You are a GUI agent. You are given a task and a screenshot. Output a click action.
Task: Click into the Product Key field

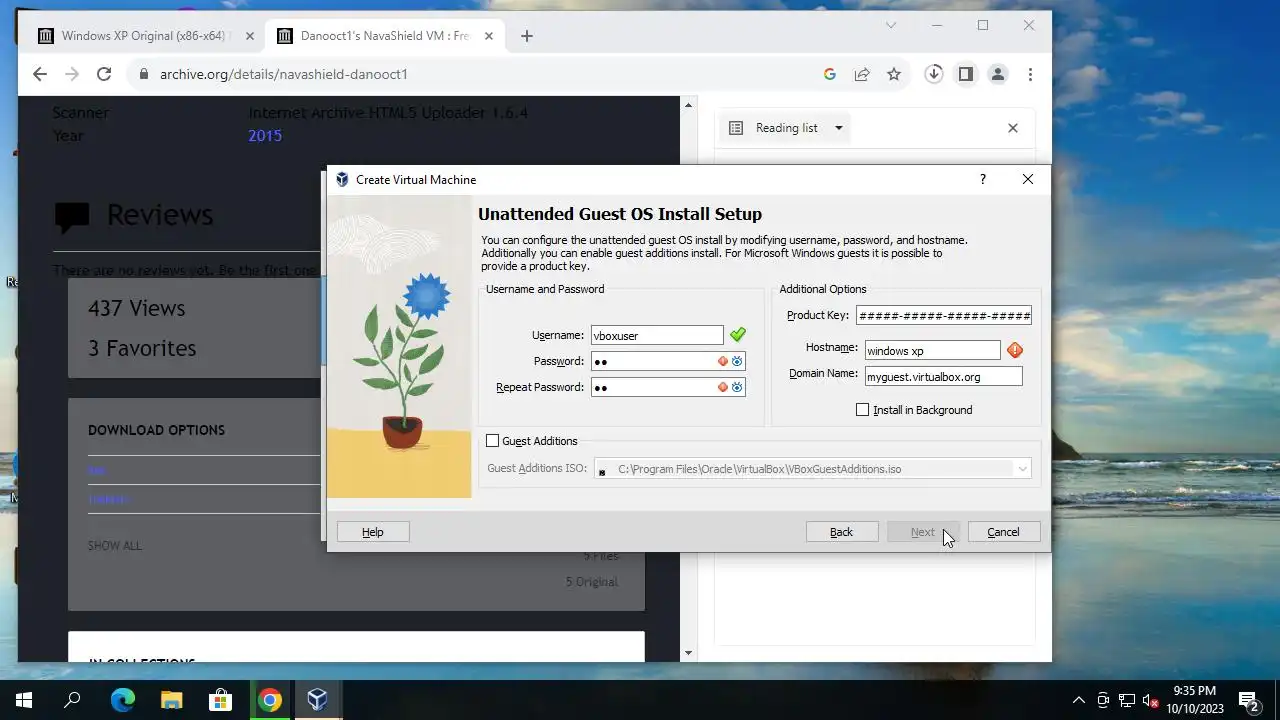click(944, 315)
